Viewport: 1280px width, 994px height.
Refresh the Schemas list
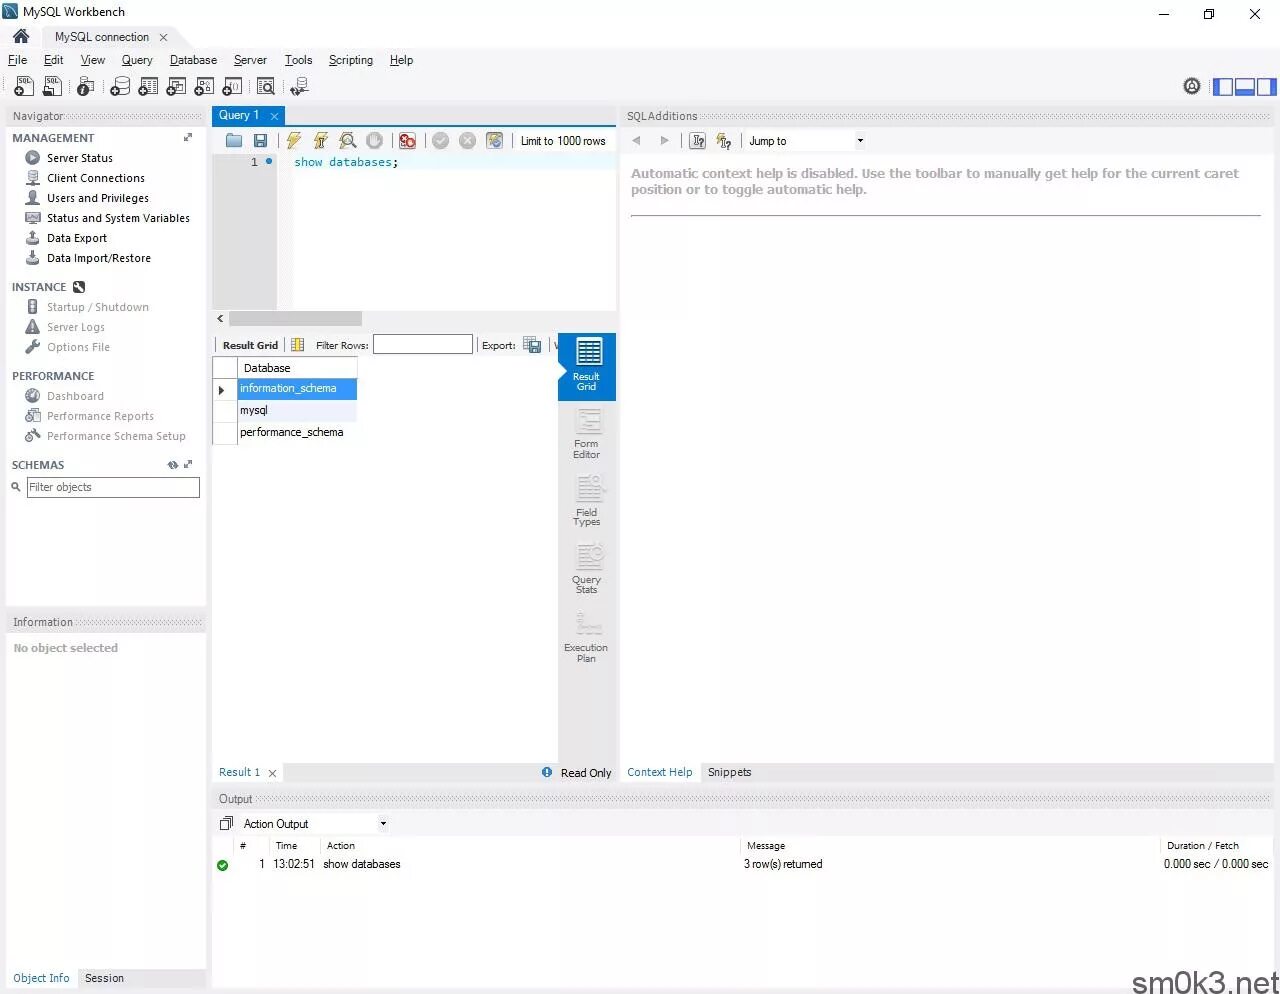click(173, 465)
